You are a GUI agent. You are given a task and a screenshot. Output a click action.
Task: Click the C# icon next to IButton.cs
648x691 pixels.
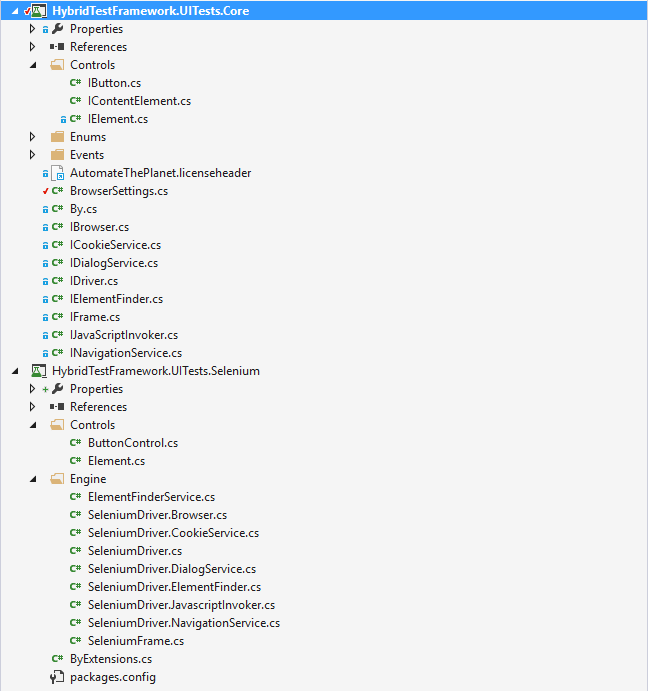[75, 82]
